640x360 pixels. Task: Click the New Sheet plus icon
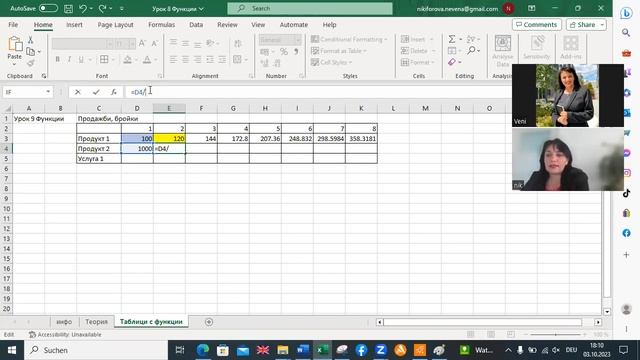[x=209, y=322]
